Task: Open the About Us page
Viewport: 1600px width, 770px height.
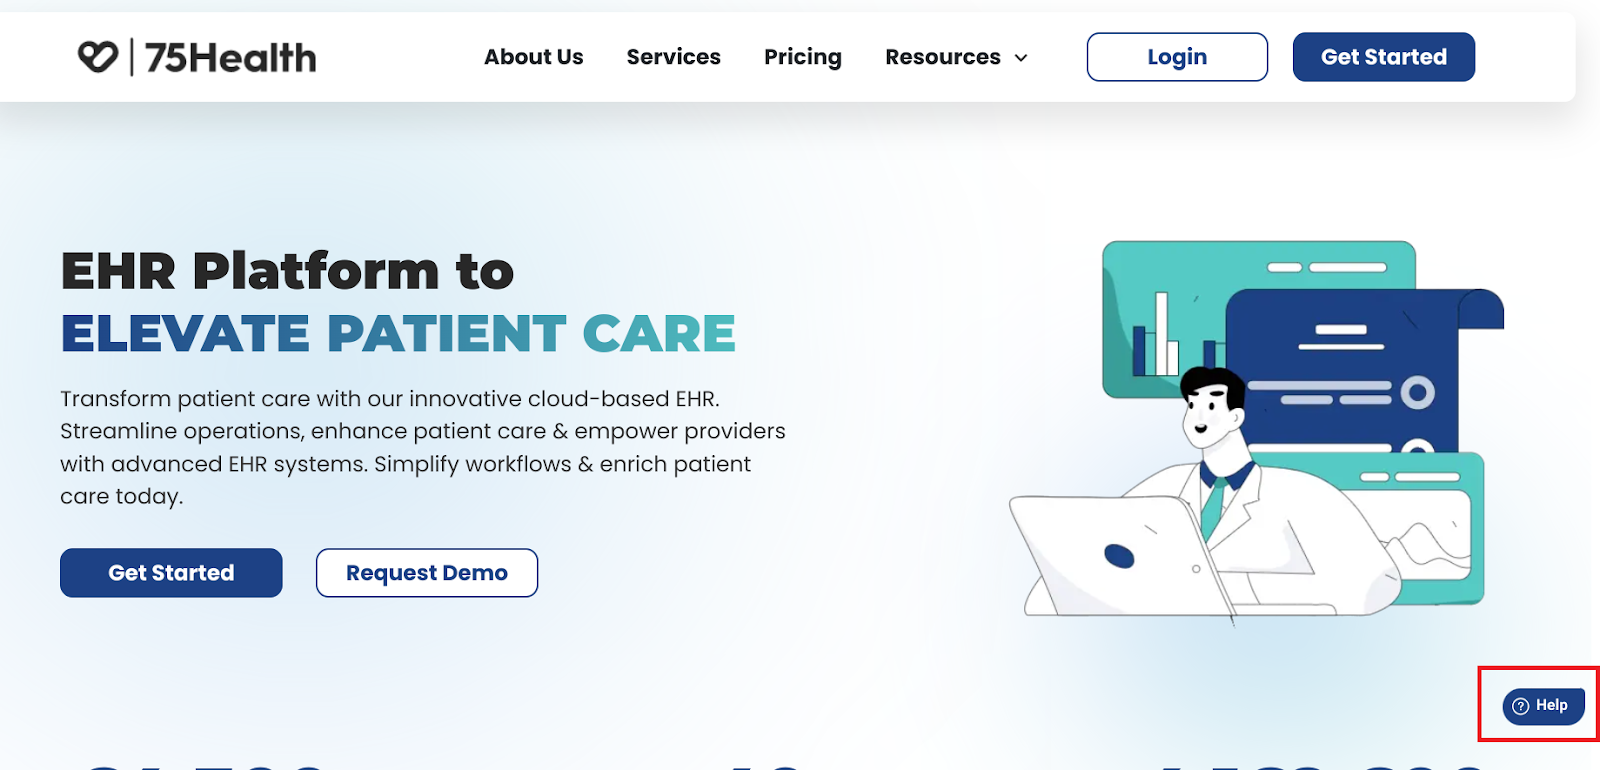Action: click(534, 57)
